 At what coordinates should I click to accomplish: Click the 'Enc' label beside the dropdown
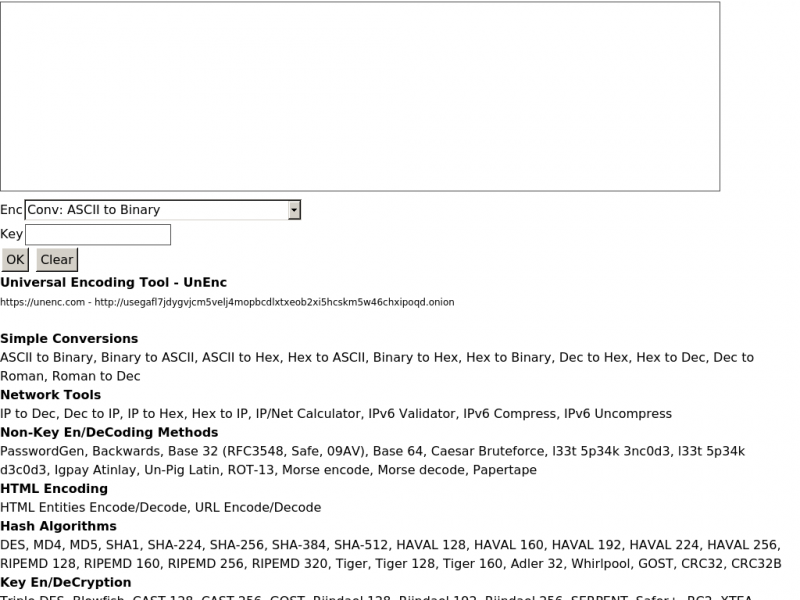click(x=11, y=210)
